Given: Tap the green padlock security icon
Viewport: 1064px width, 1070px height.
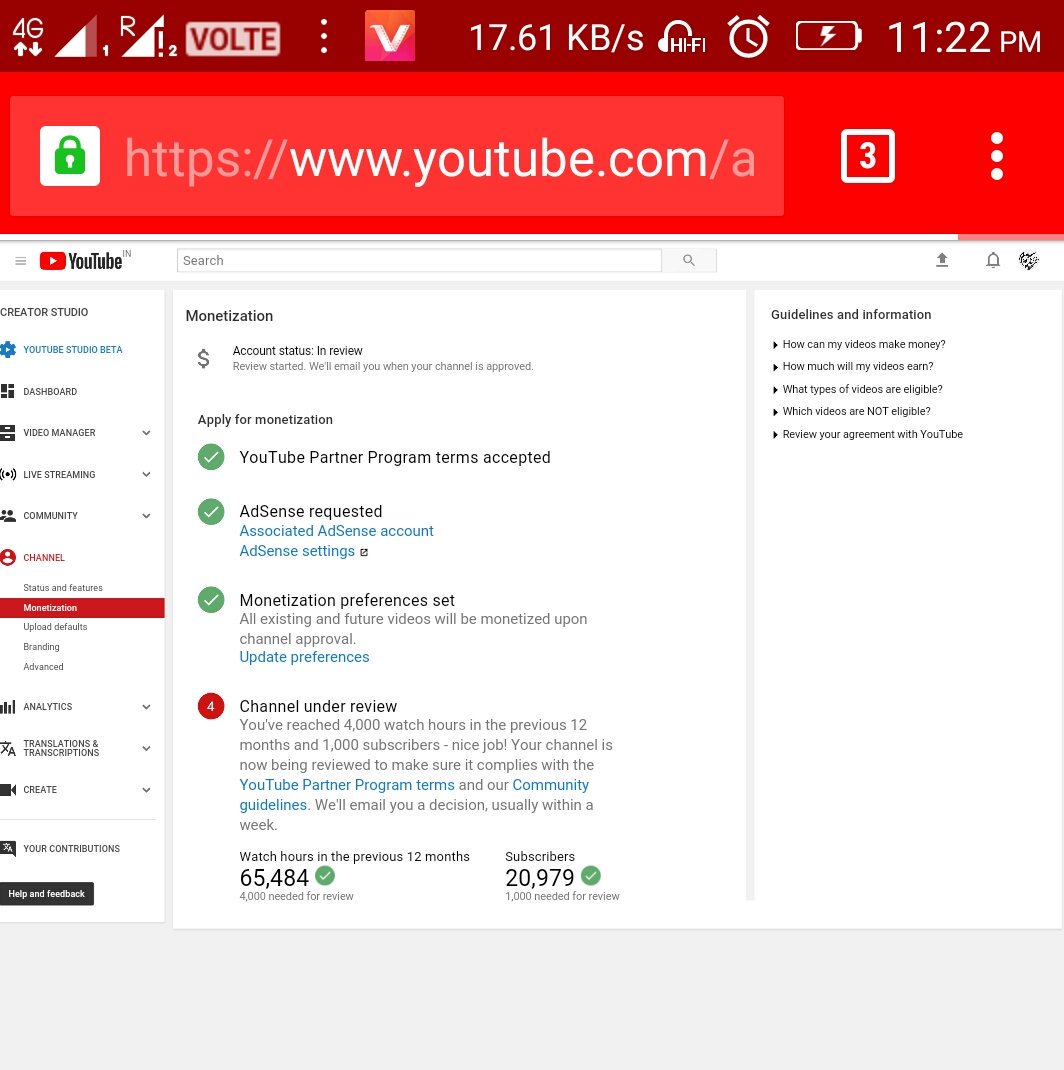Looking at the screenshot, I should (70, 156).
